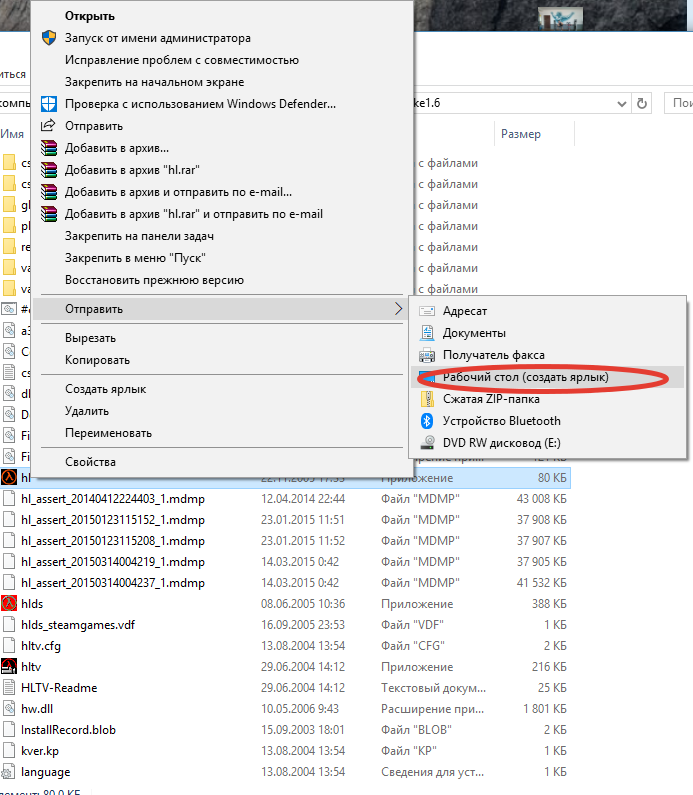The image size is (693, 795).
Task: Click the DVD RW drive (E:) icon
Action: [x=427, y=443]
